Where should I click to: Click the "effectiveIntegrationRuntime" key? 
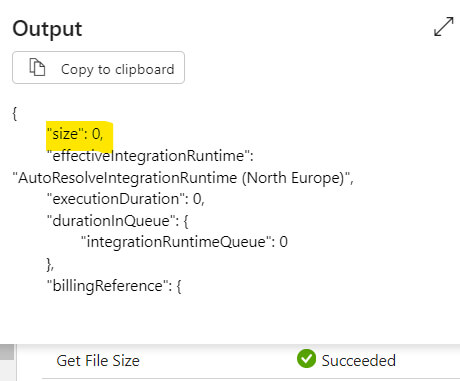pyautogui.click(x=150, y=156)
